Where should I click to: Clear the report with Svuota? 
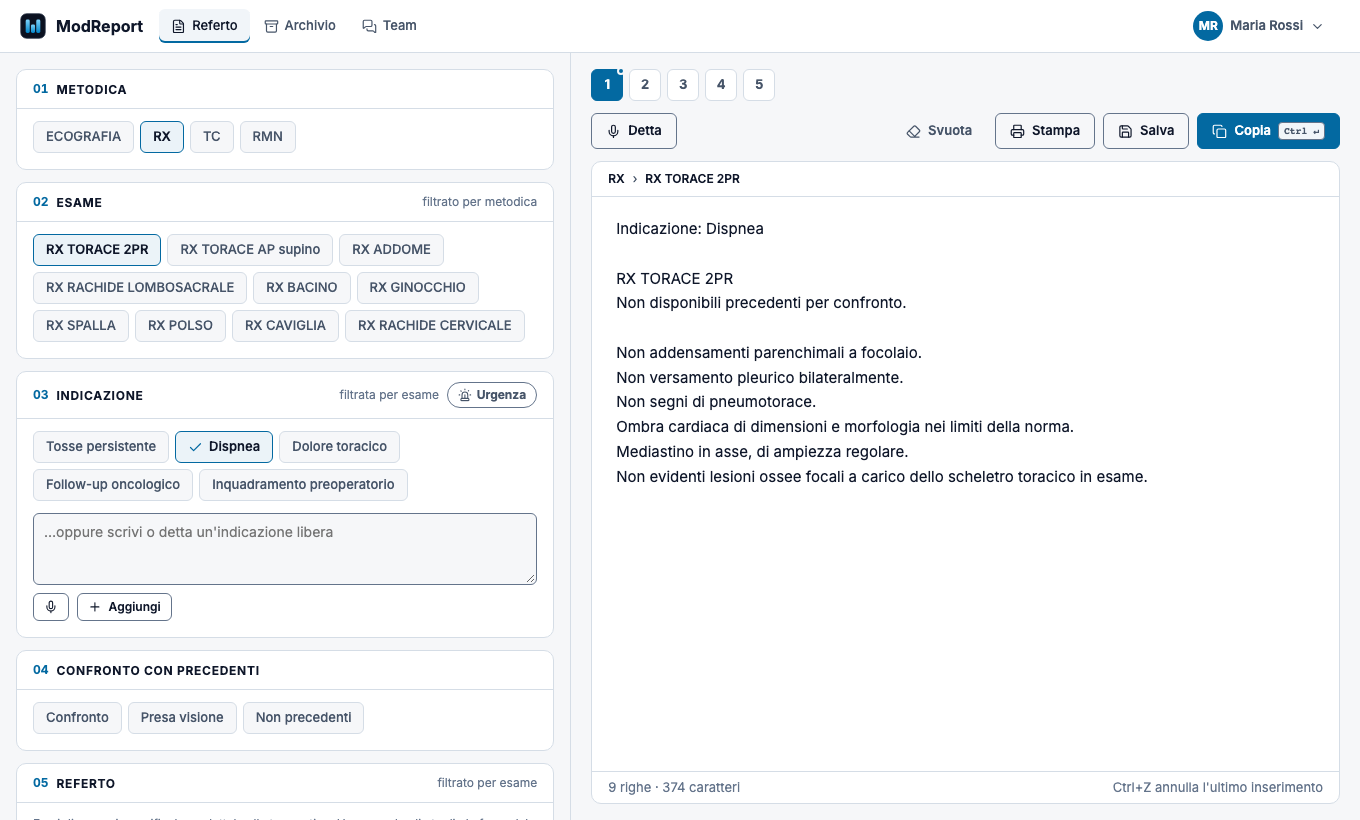(939, 131)
